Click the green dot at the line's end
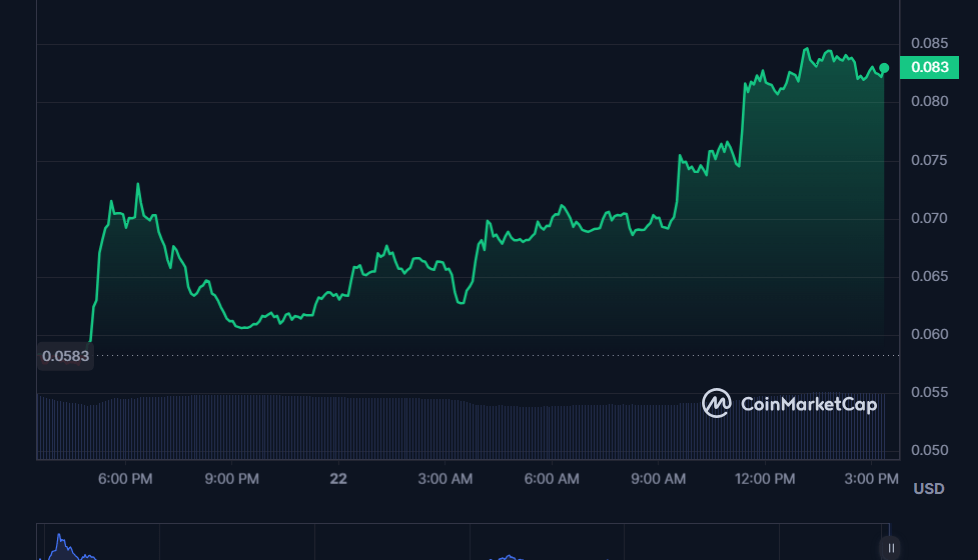Screen dimensions: 978x560 pos(884,68)
